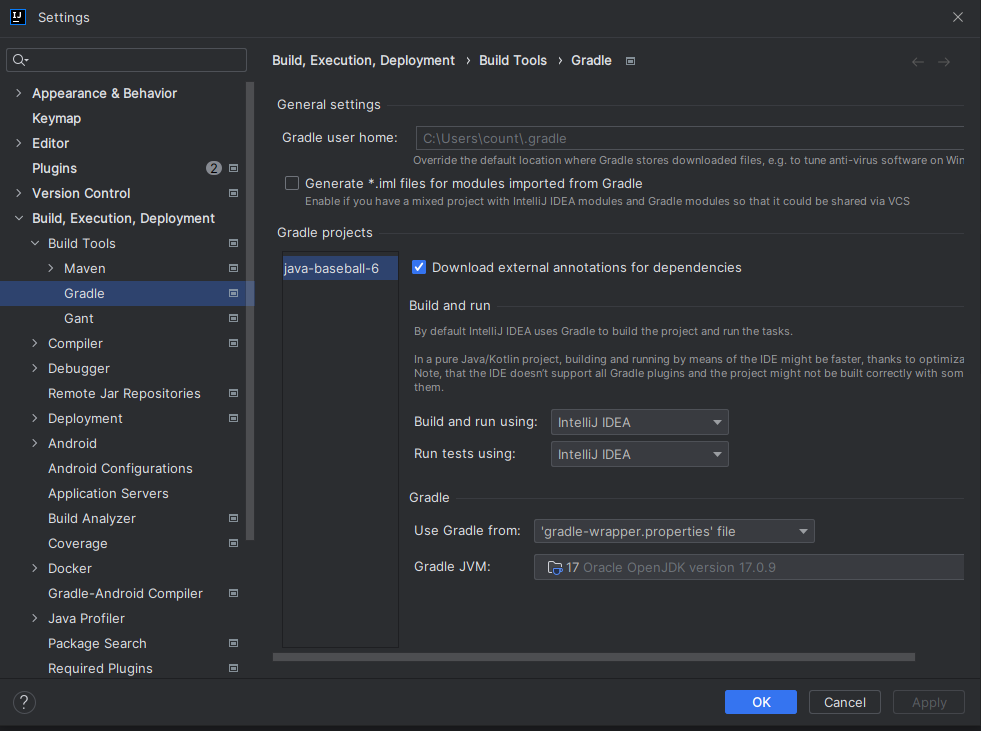Select java-baseball-6 in Gradle projects list

(340, 268)
